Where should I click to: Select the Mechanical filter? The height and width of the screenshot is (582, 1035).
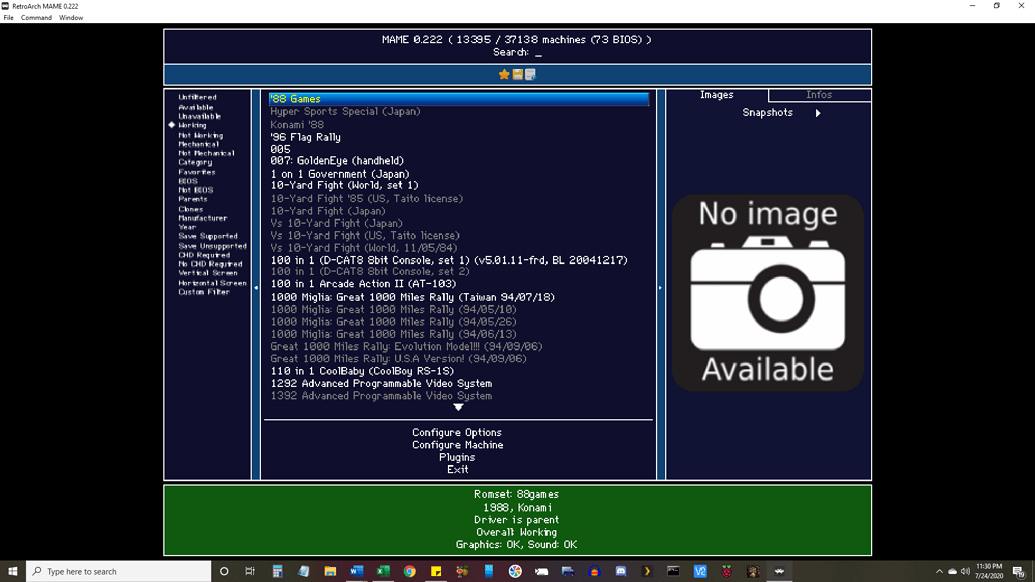click(198, 144)
